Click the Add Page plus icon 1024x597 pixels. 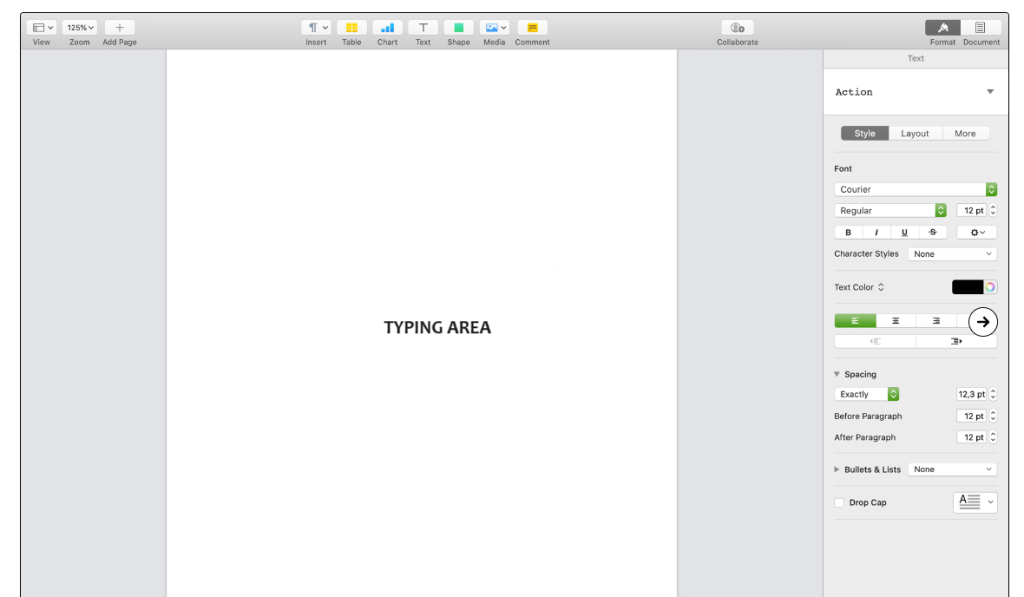click(119, 28)
